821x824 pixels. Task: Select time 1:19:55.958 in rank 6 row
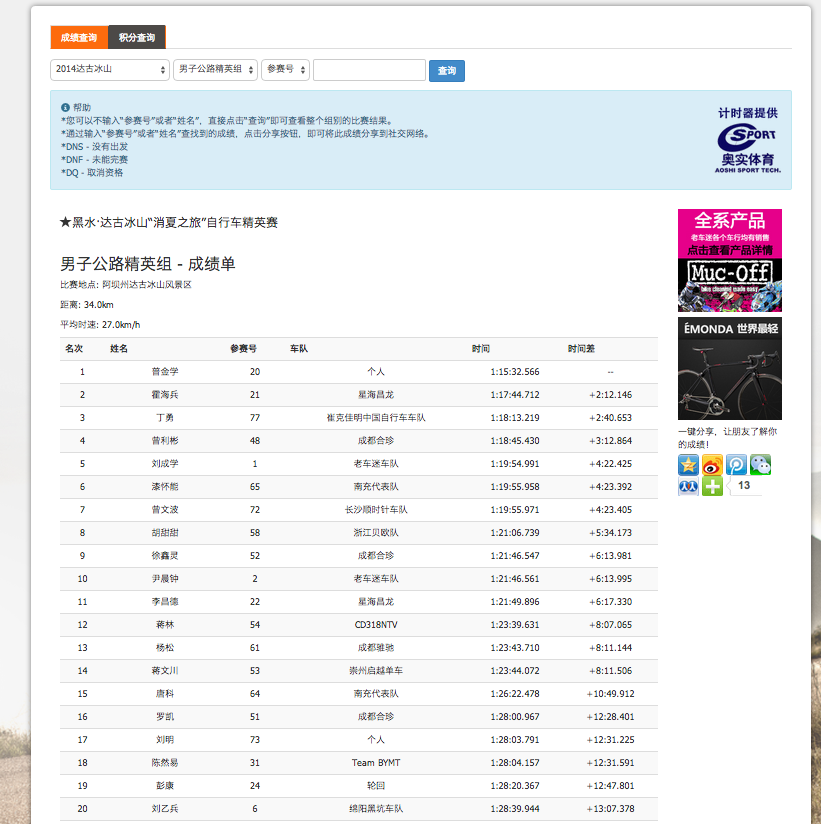point(515,487)
